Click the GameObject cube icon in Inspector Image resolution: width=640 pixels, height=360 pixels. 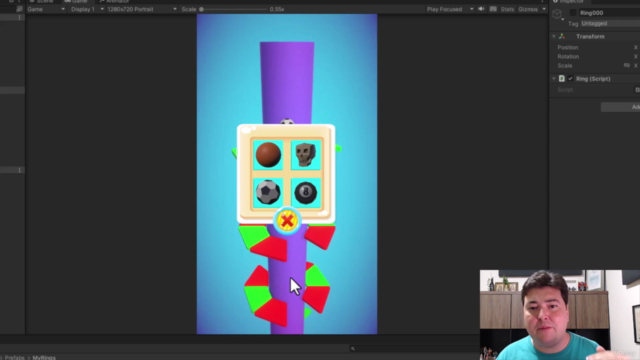[x=557, y=14]
